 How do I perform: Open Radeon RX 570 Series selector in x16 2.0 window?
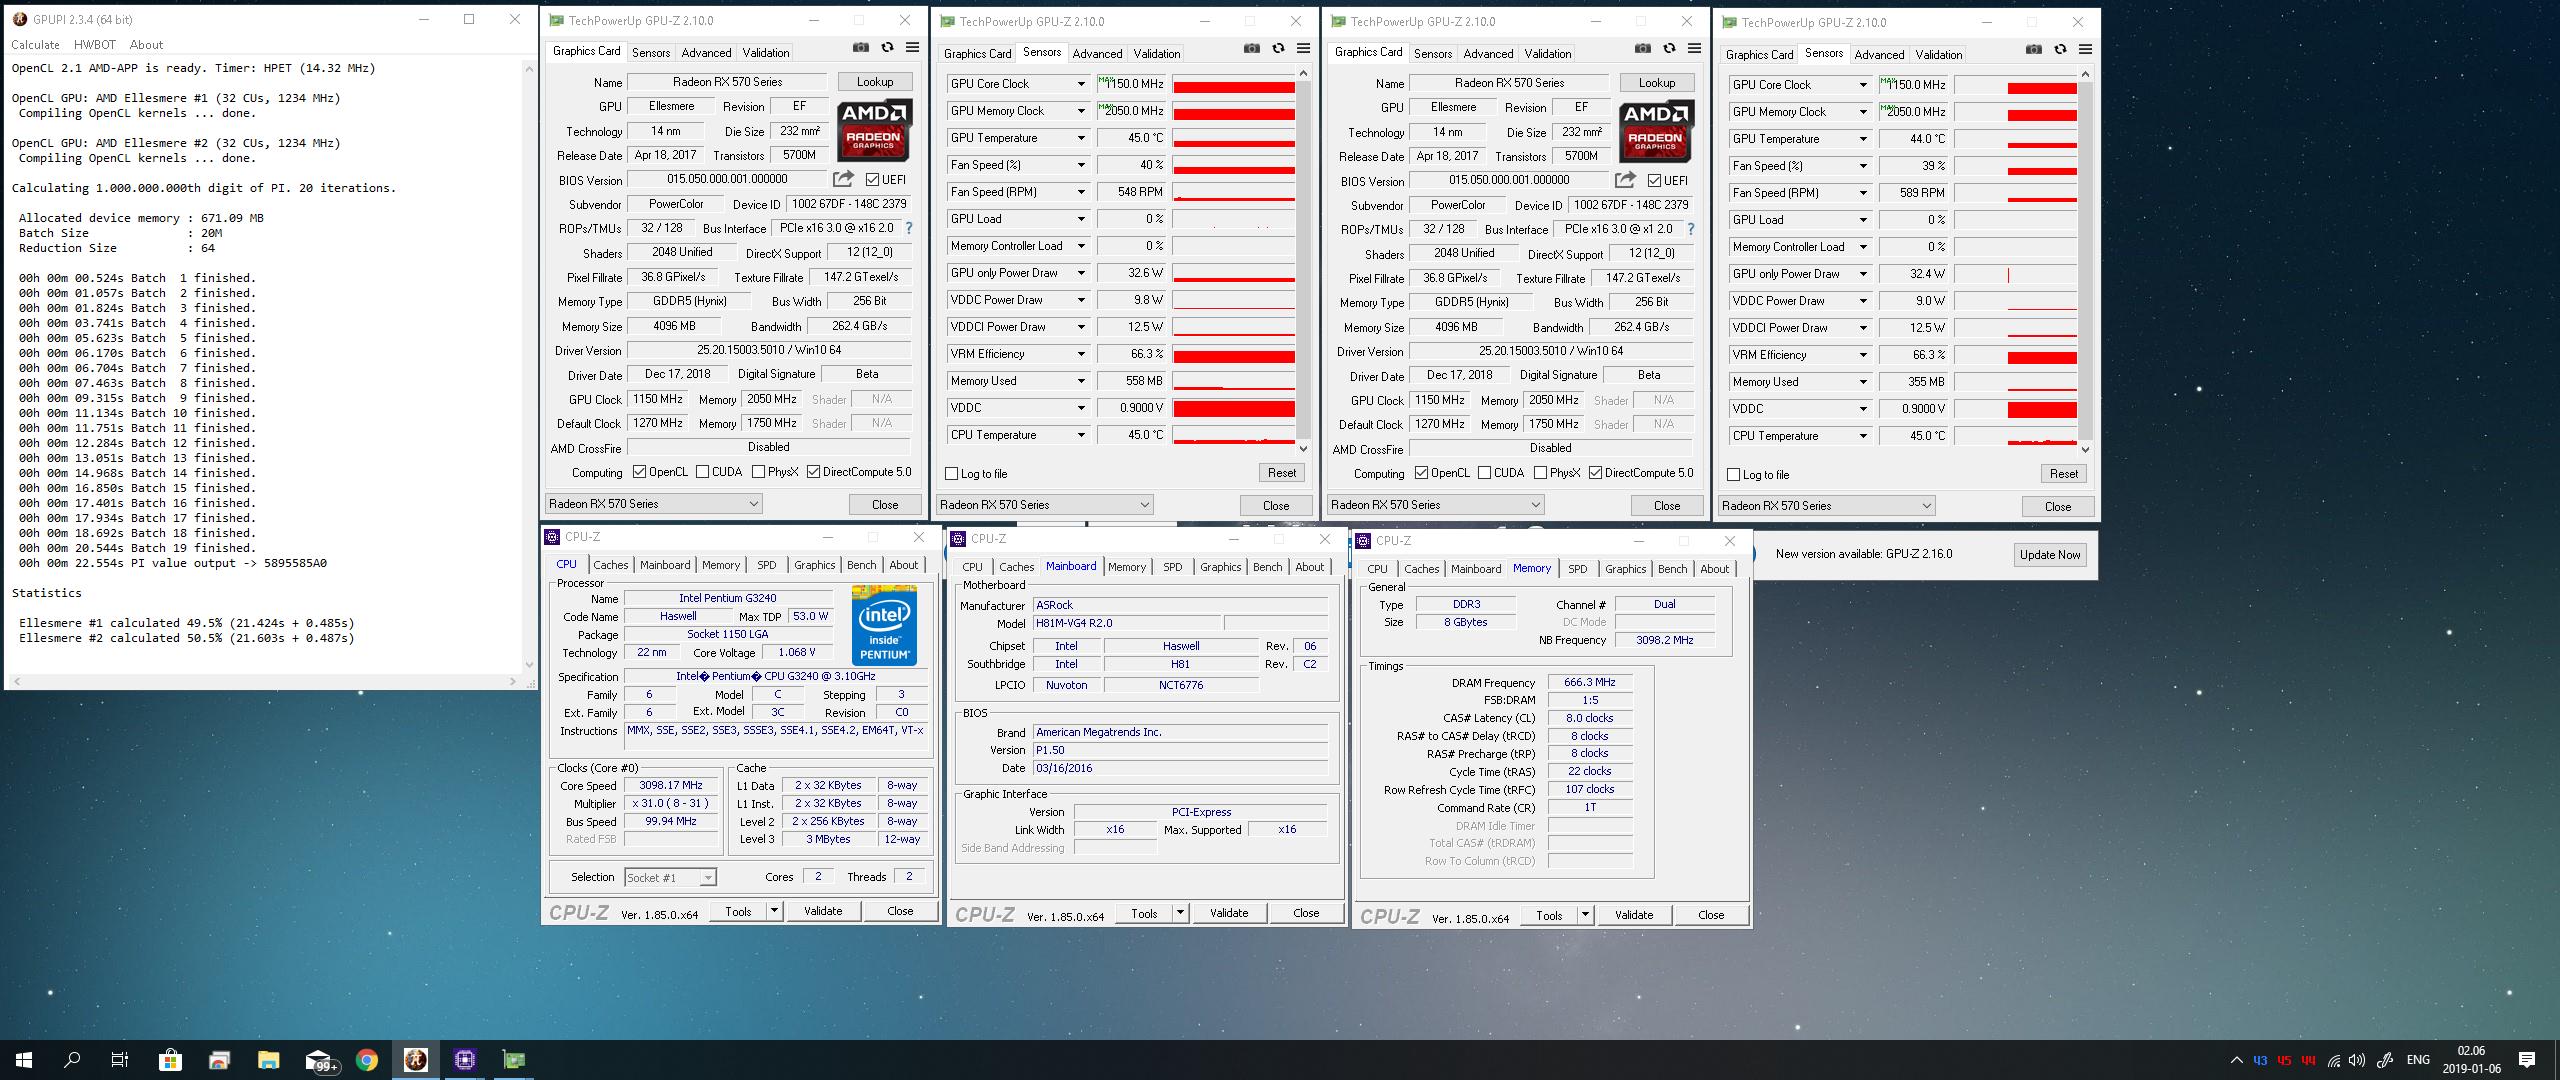654,504
